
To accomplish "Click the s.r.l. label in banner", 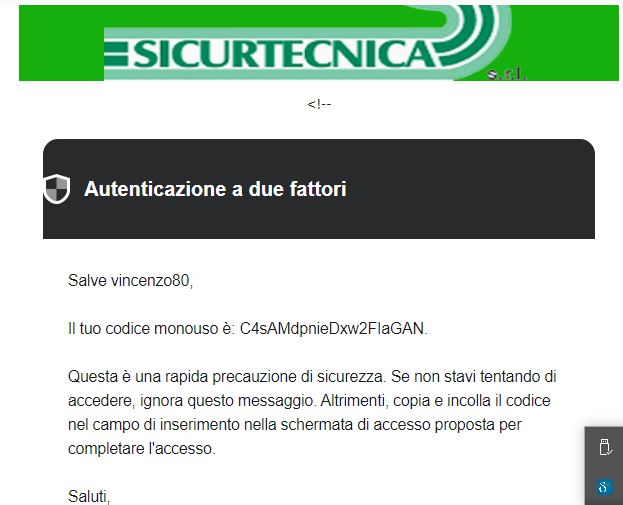I will coord(506,74).
